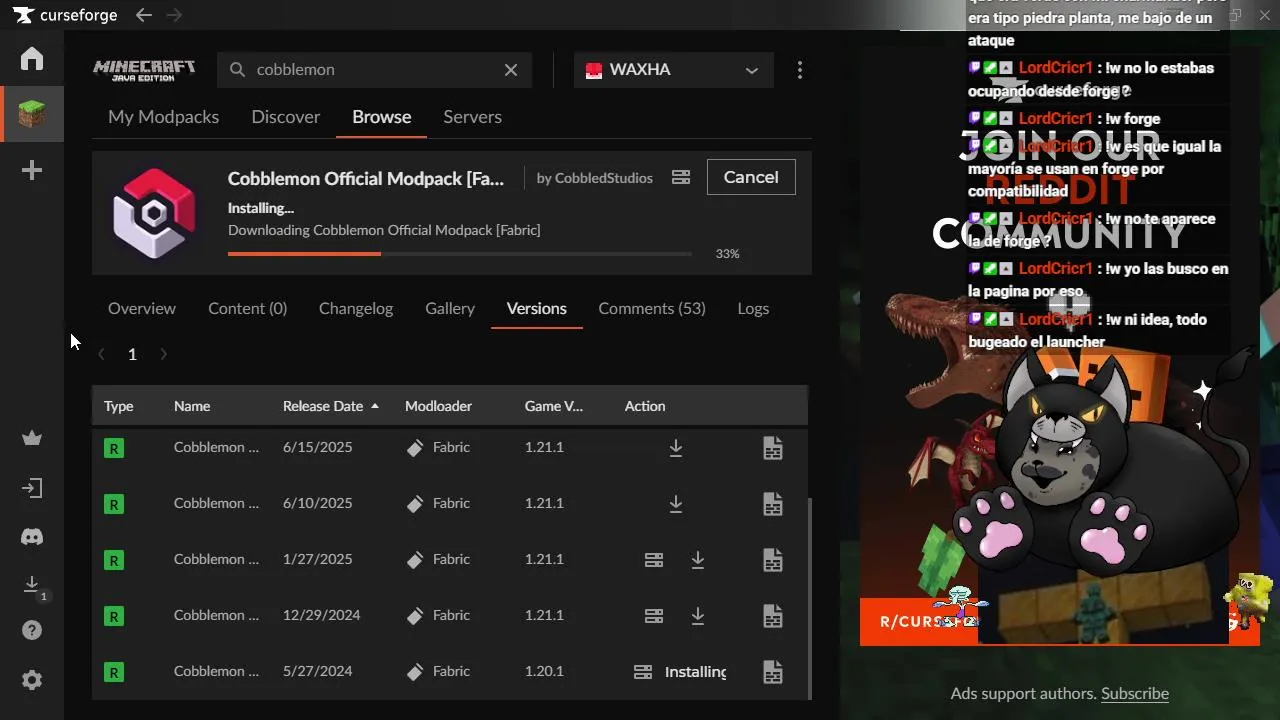Click the versions list vertical scrollbar
This screenshot has width=1280, height=720.
point(810,600)
